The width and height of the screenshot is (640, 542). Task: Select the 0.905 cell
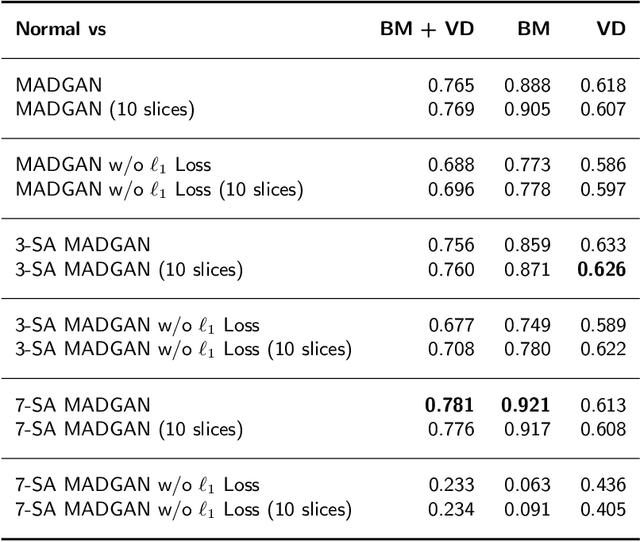(527, 107)
